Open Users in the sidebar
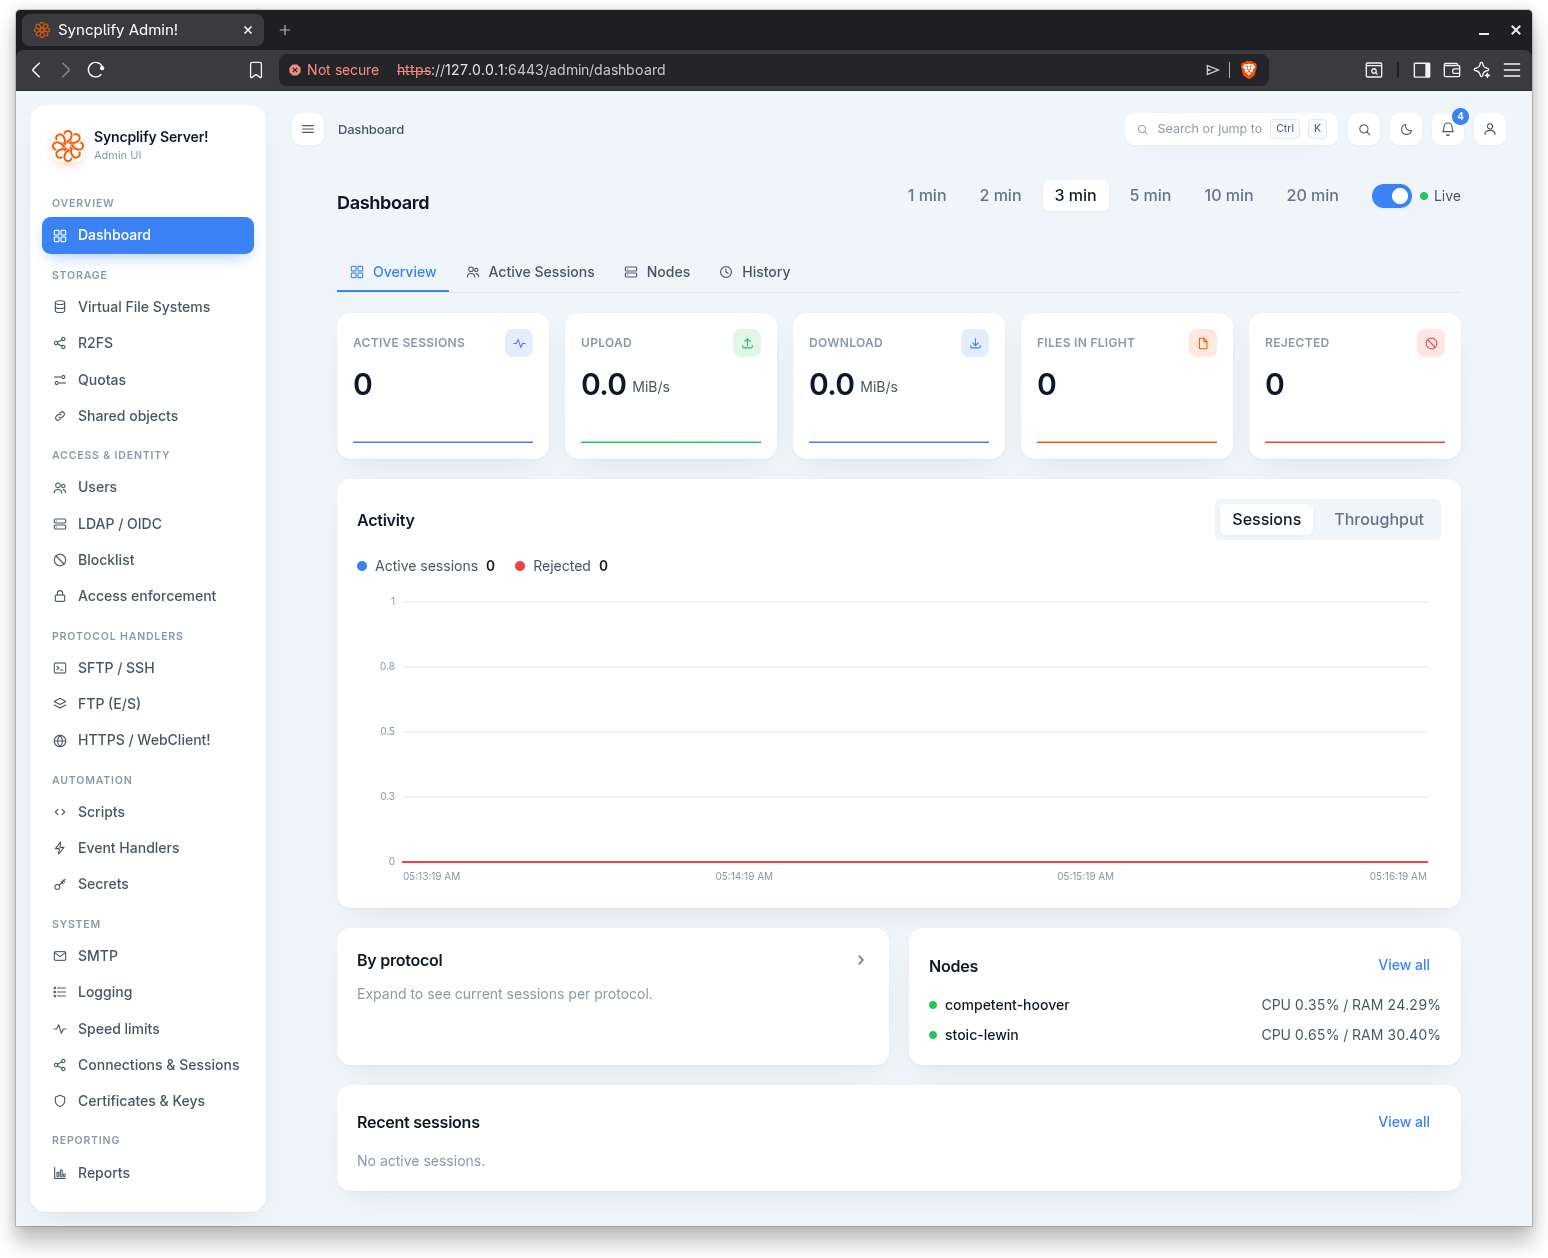1548x1258 pixels. pyautogui.click(x=148, y=487)
